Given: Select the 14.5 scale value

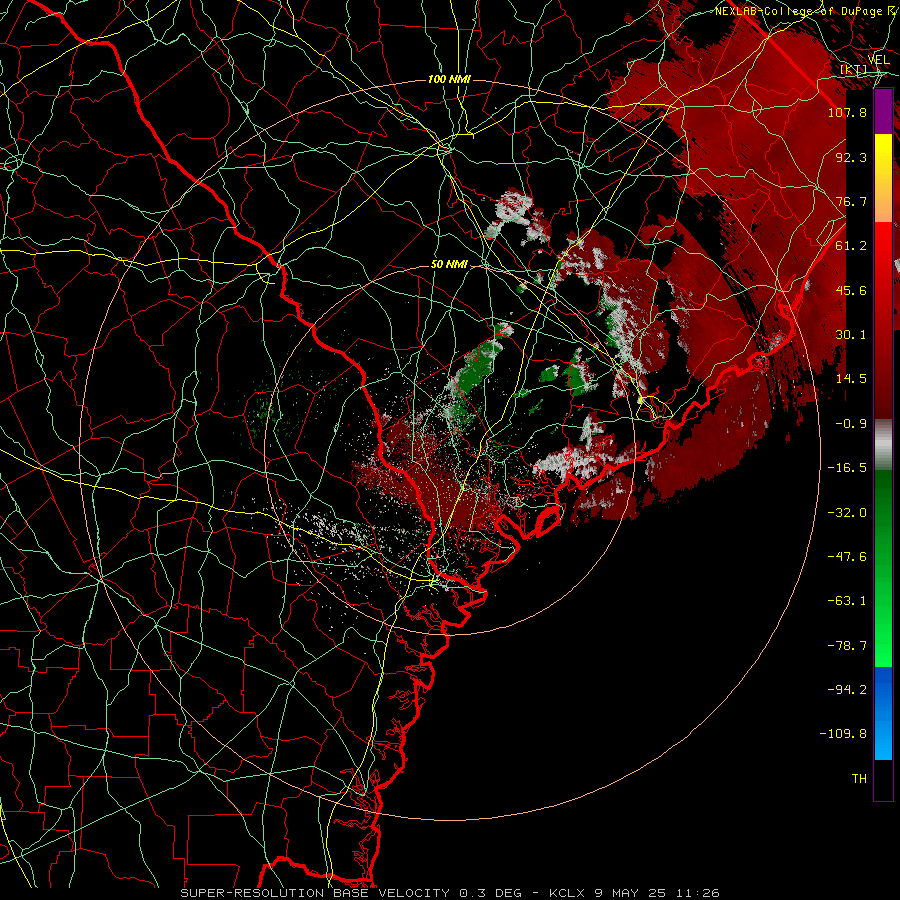Looking at the screenshot, I should coord(851,379).
